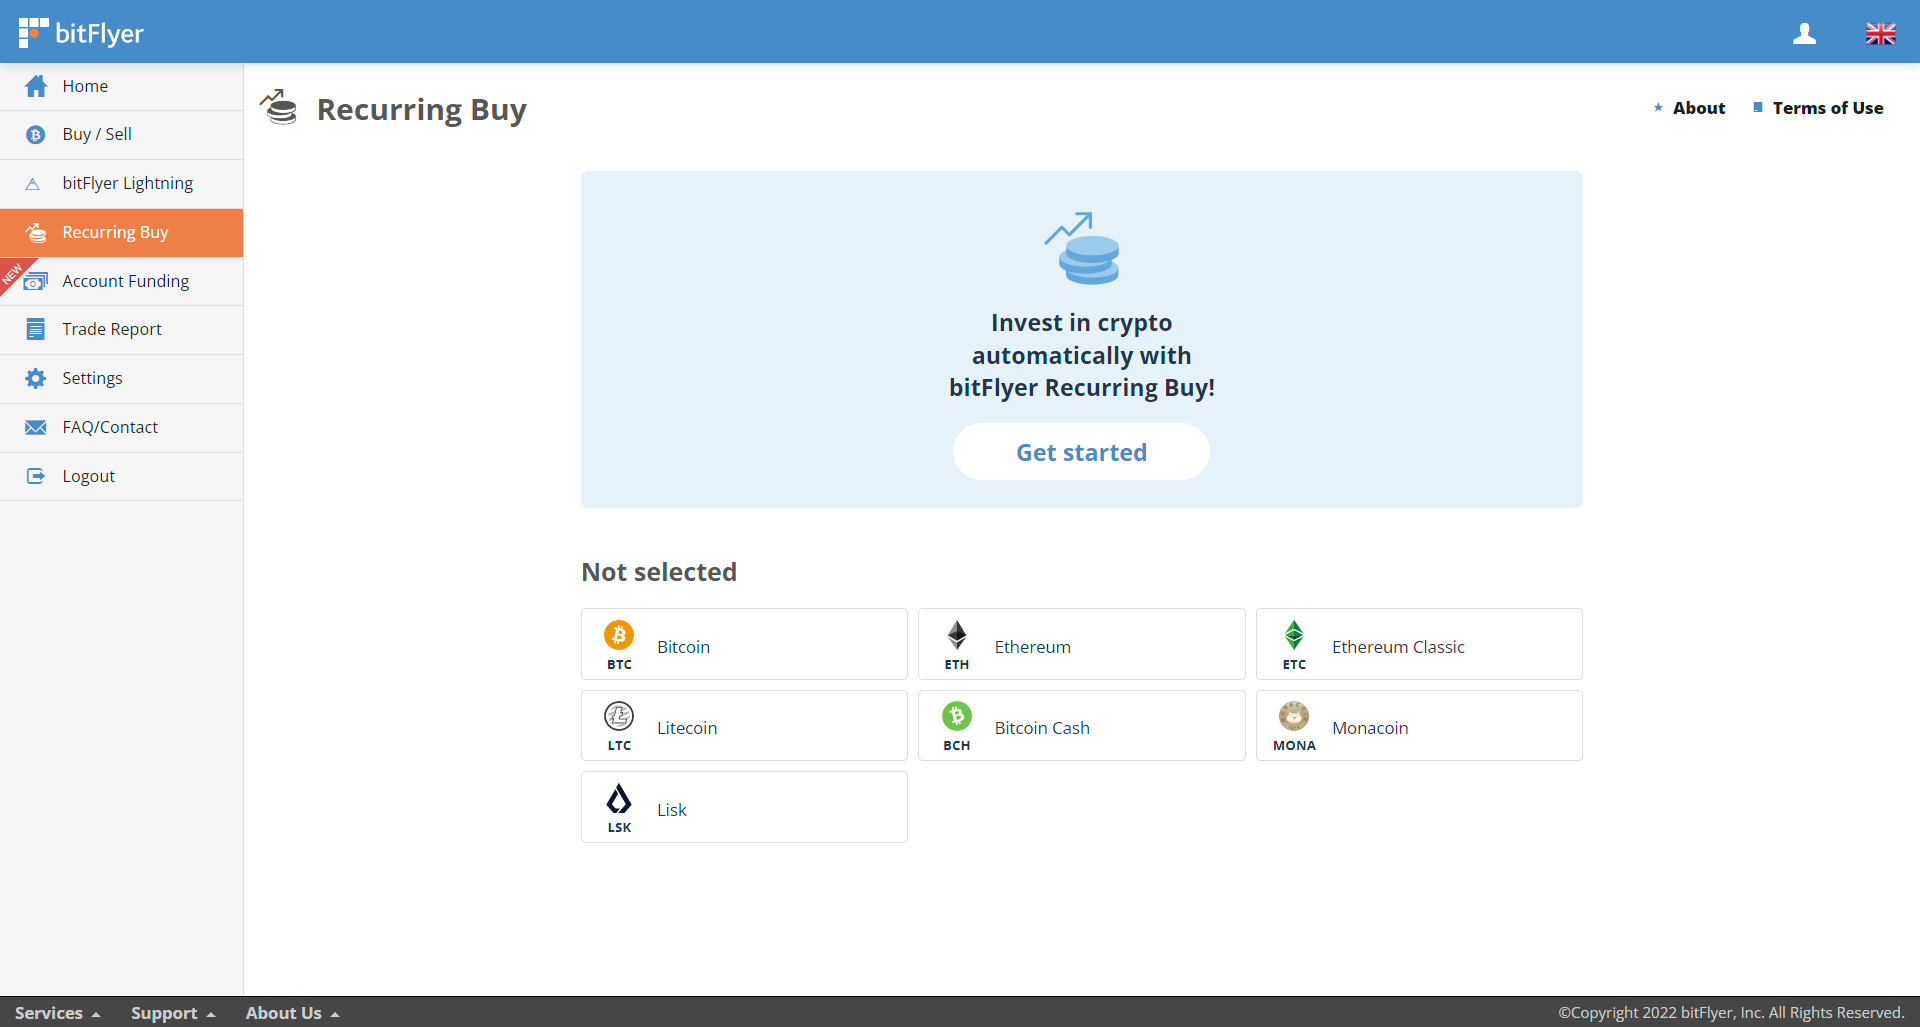Click the coin stack illustration in the banner

click(1082, 248)
